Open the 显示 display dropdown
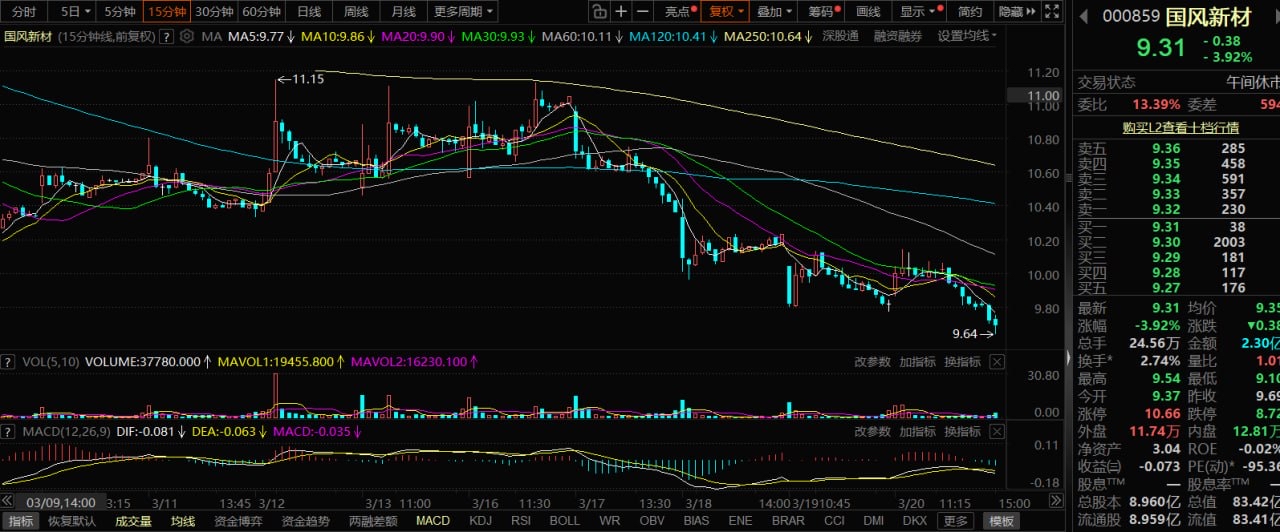 coord(919,12)
